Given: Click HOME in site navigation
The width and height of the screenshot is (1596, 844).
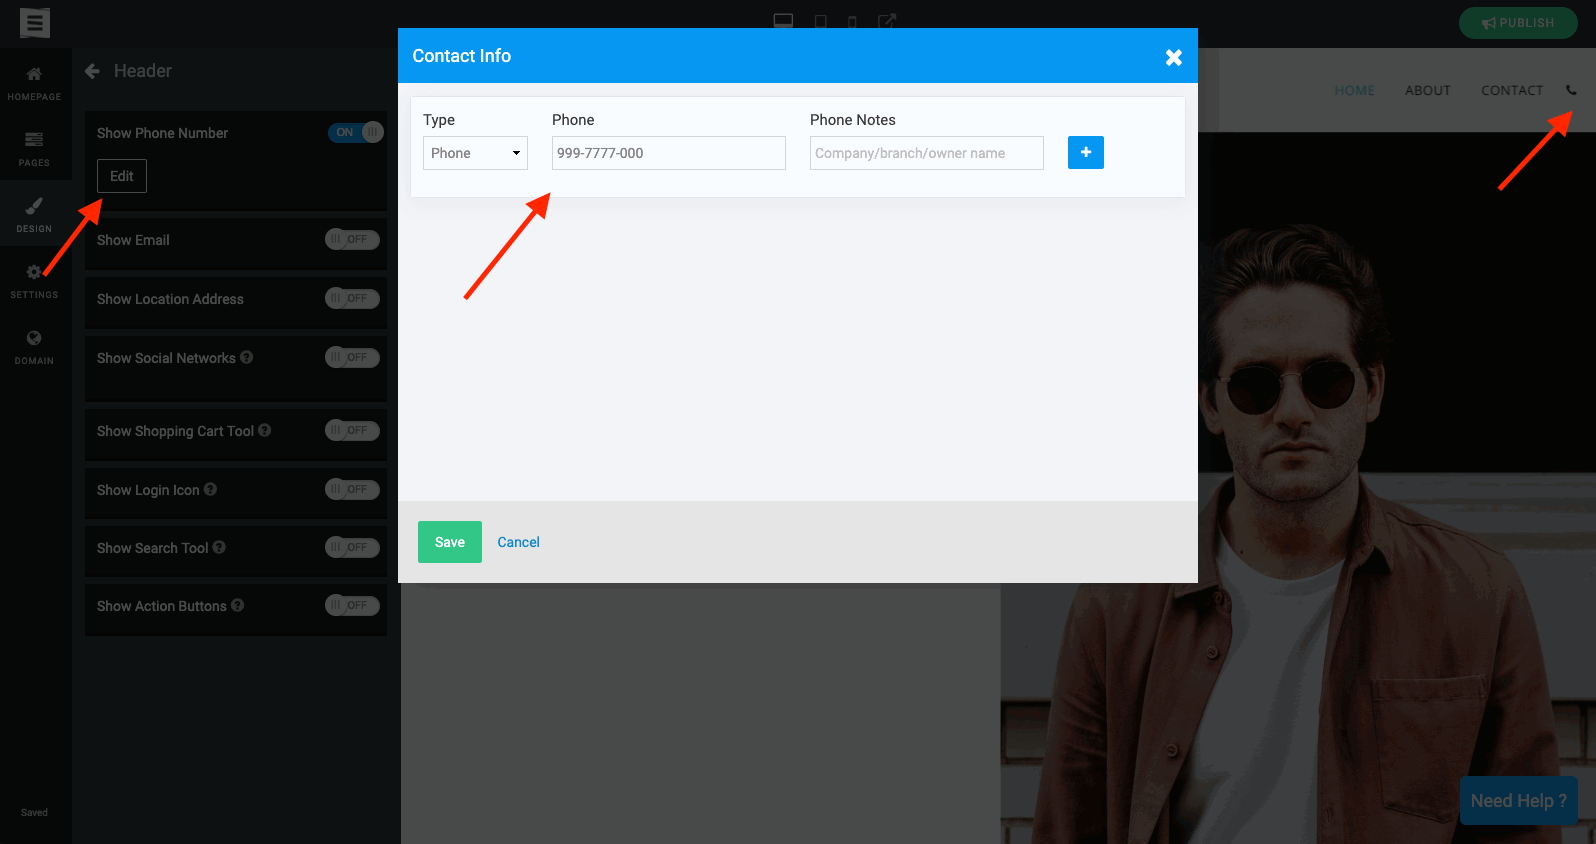Looking at the screenshot, I should point(1354,90).
